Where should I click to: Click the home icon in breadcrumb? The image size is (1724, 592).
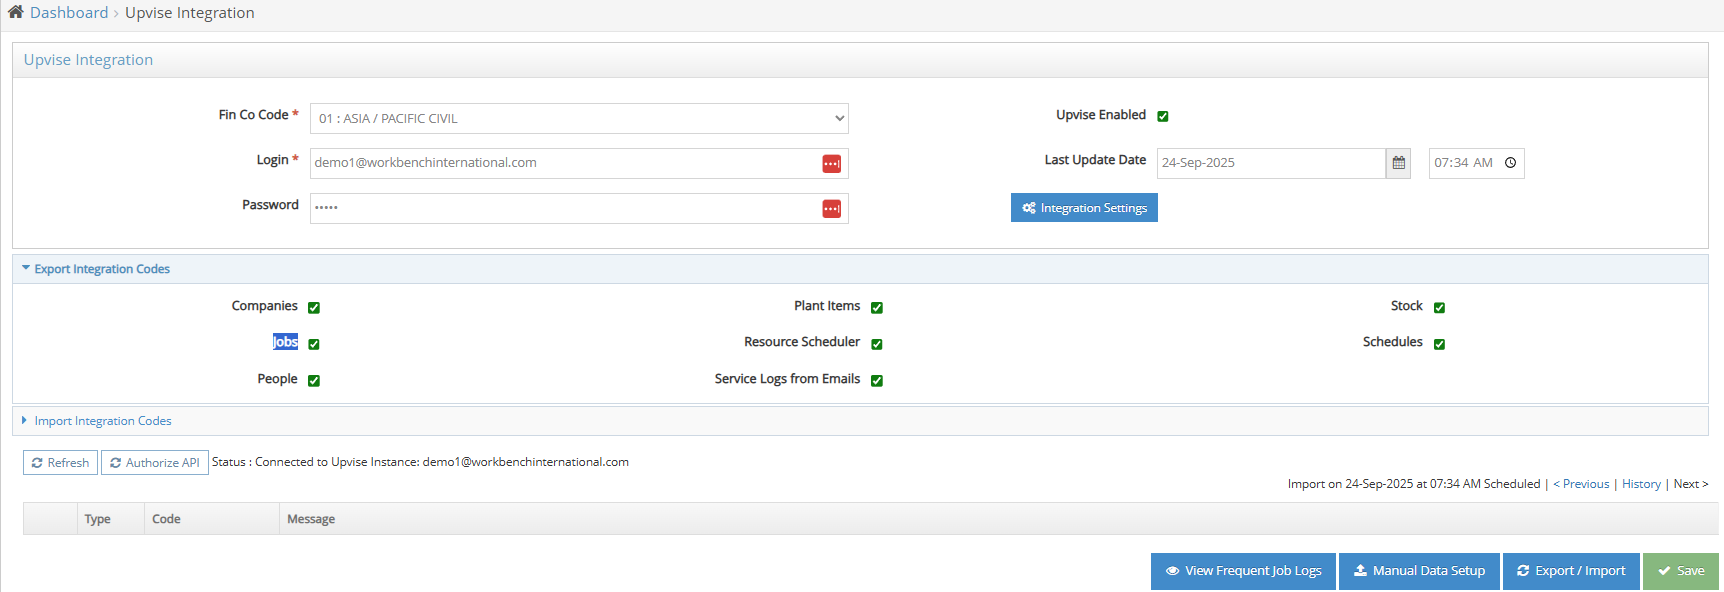tap(16, 12)
